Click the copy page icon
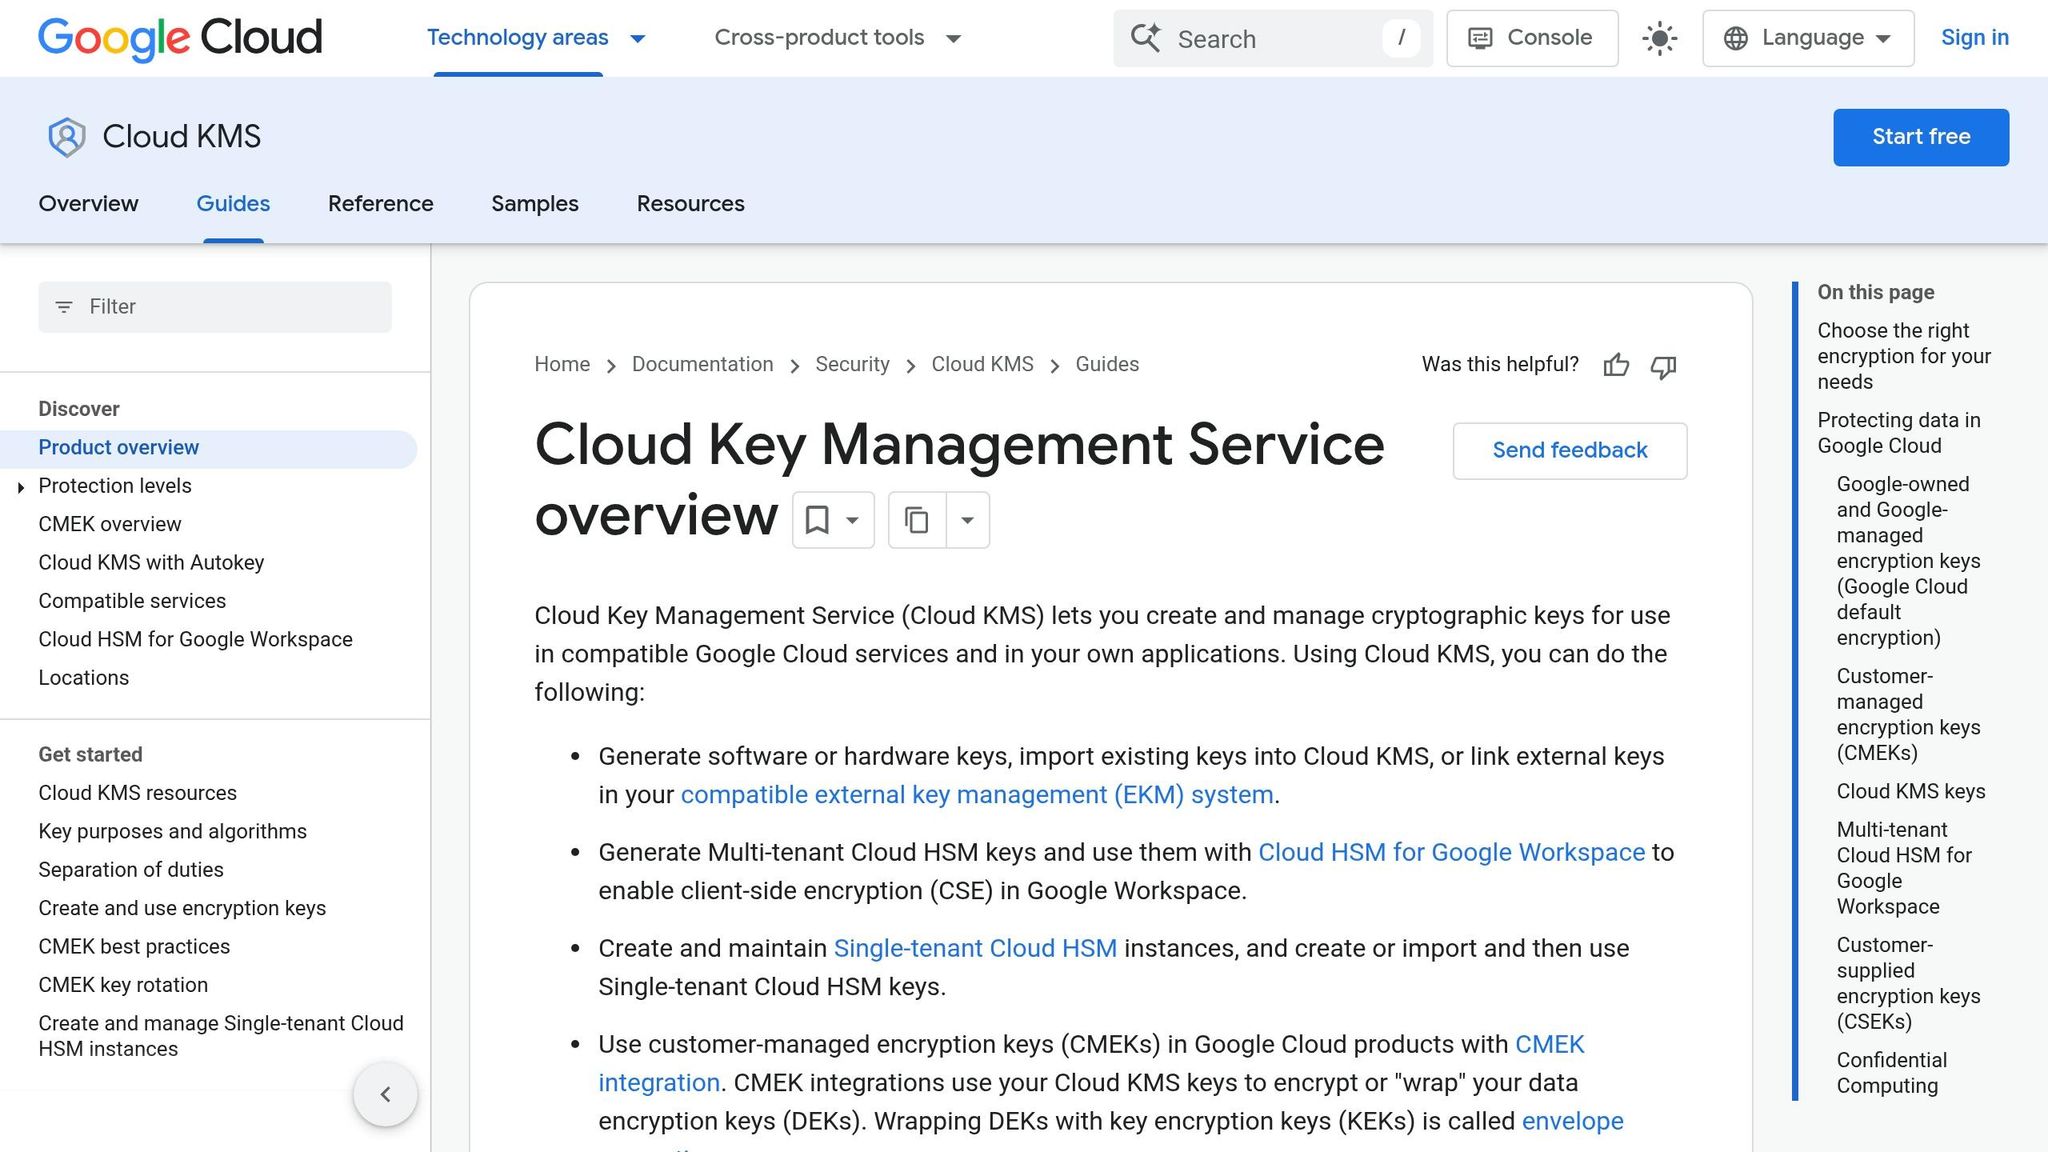 916,520
